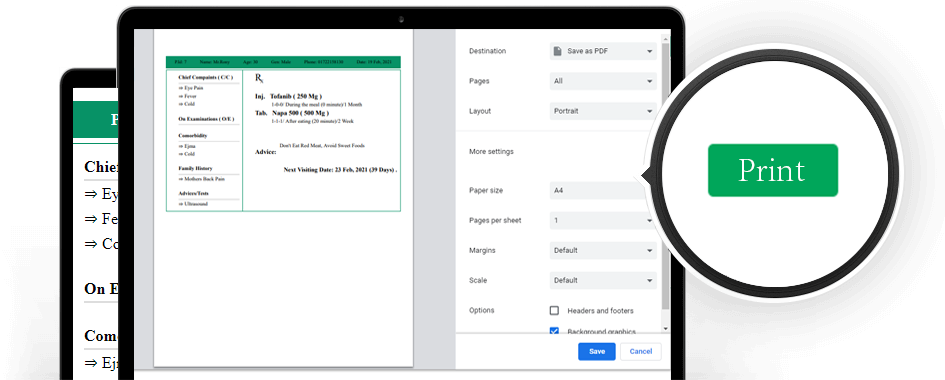Viewport: 945px width, 380px height.
Task: Click the Scale label
Action: point(478,280)
